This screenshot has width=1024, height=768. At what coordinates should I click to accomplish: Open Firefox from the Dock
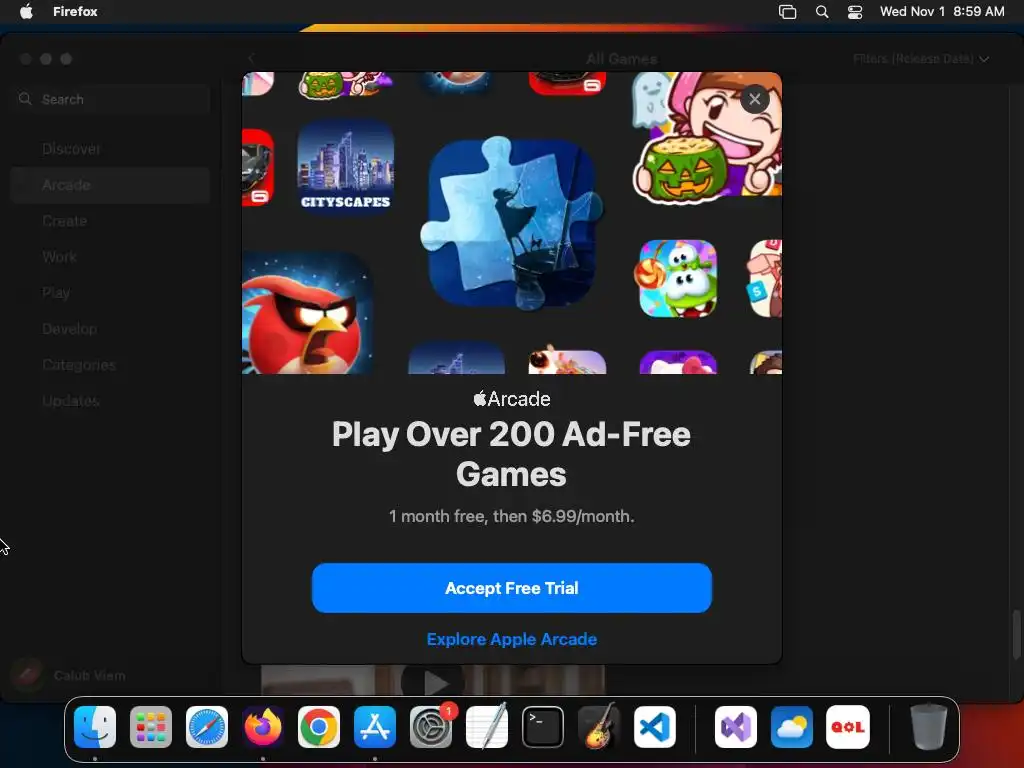pos(263,727)
